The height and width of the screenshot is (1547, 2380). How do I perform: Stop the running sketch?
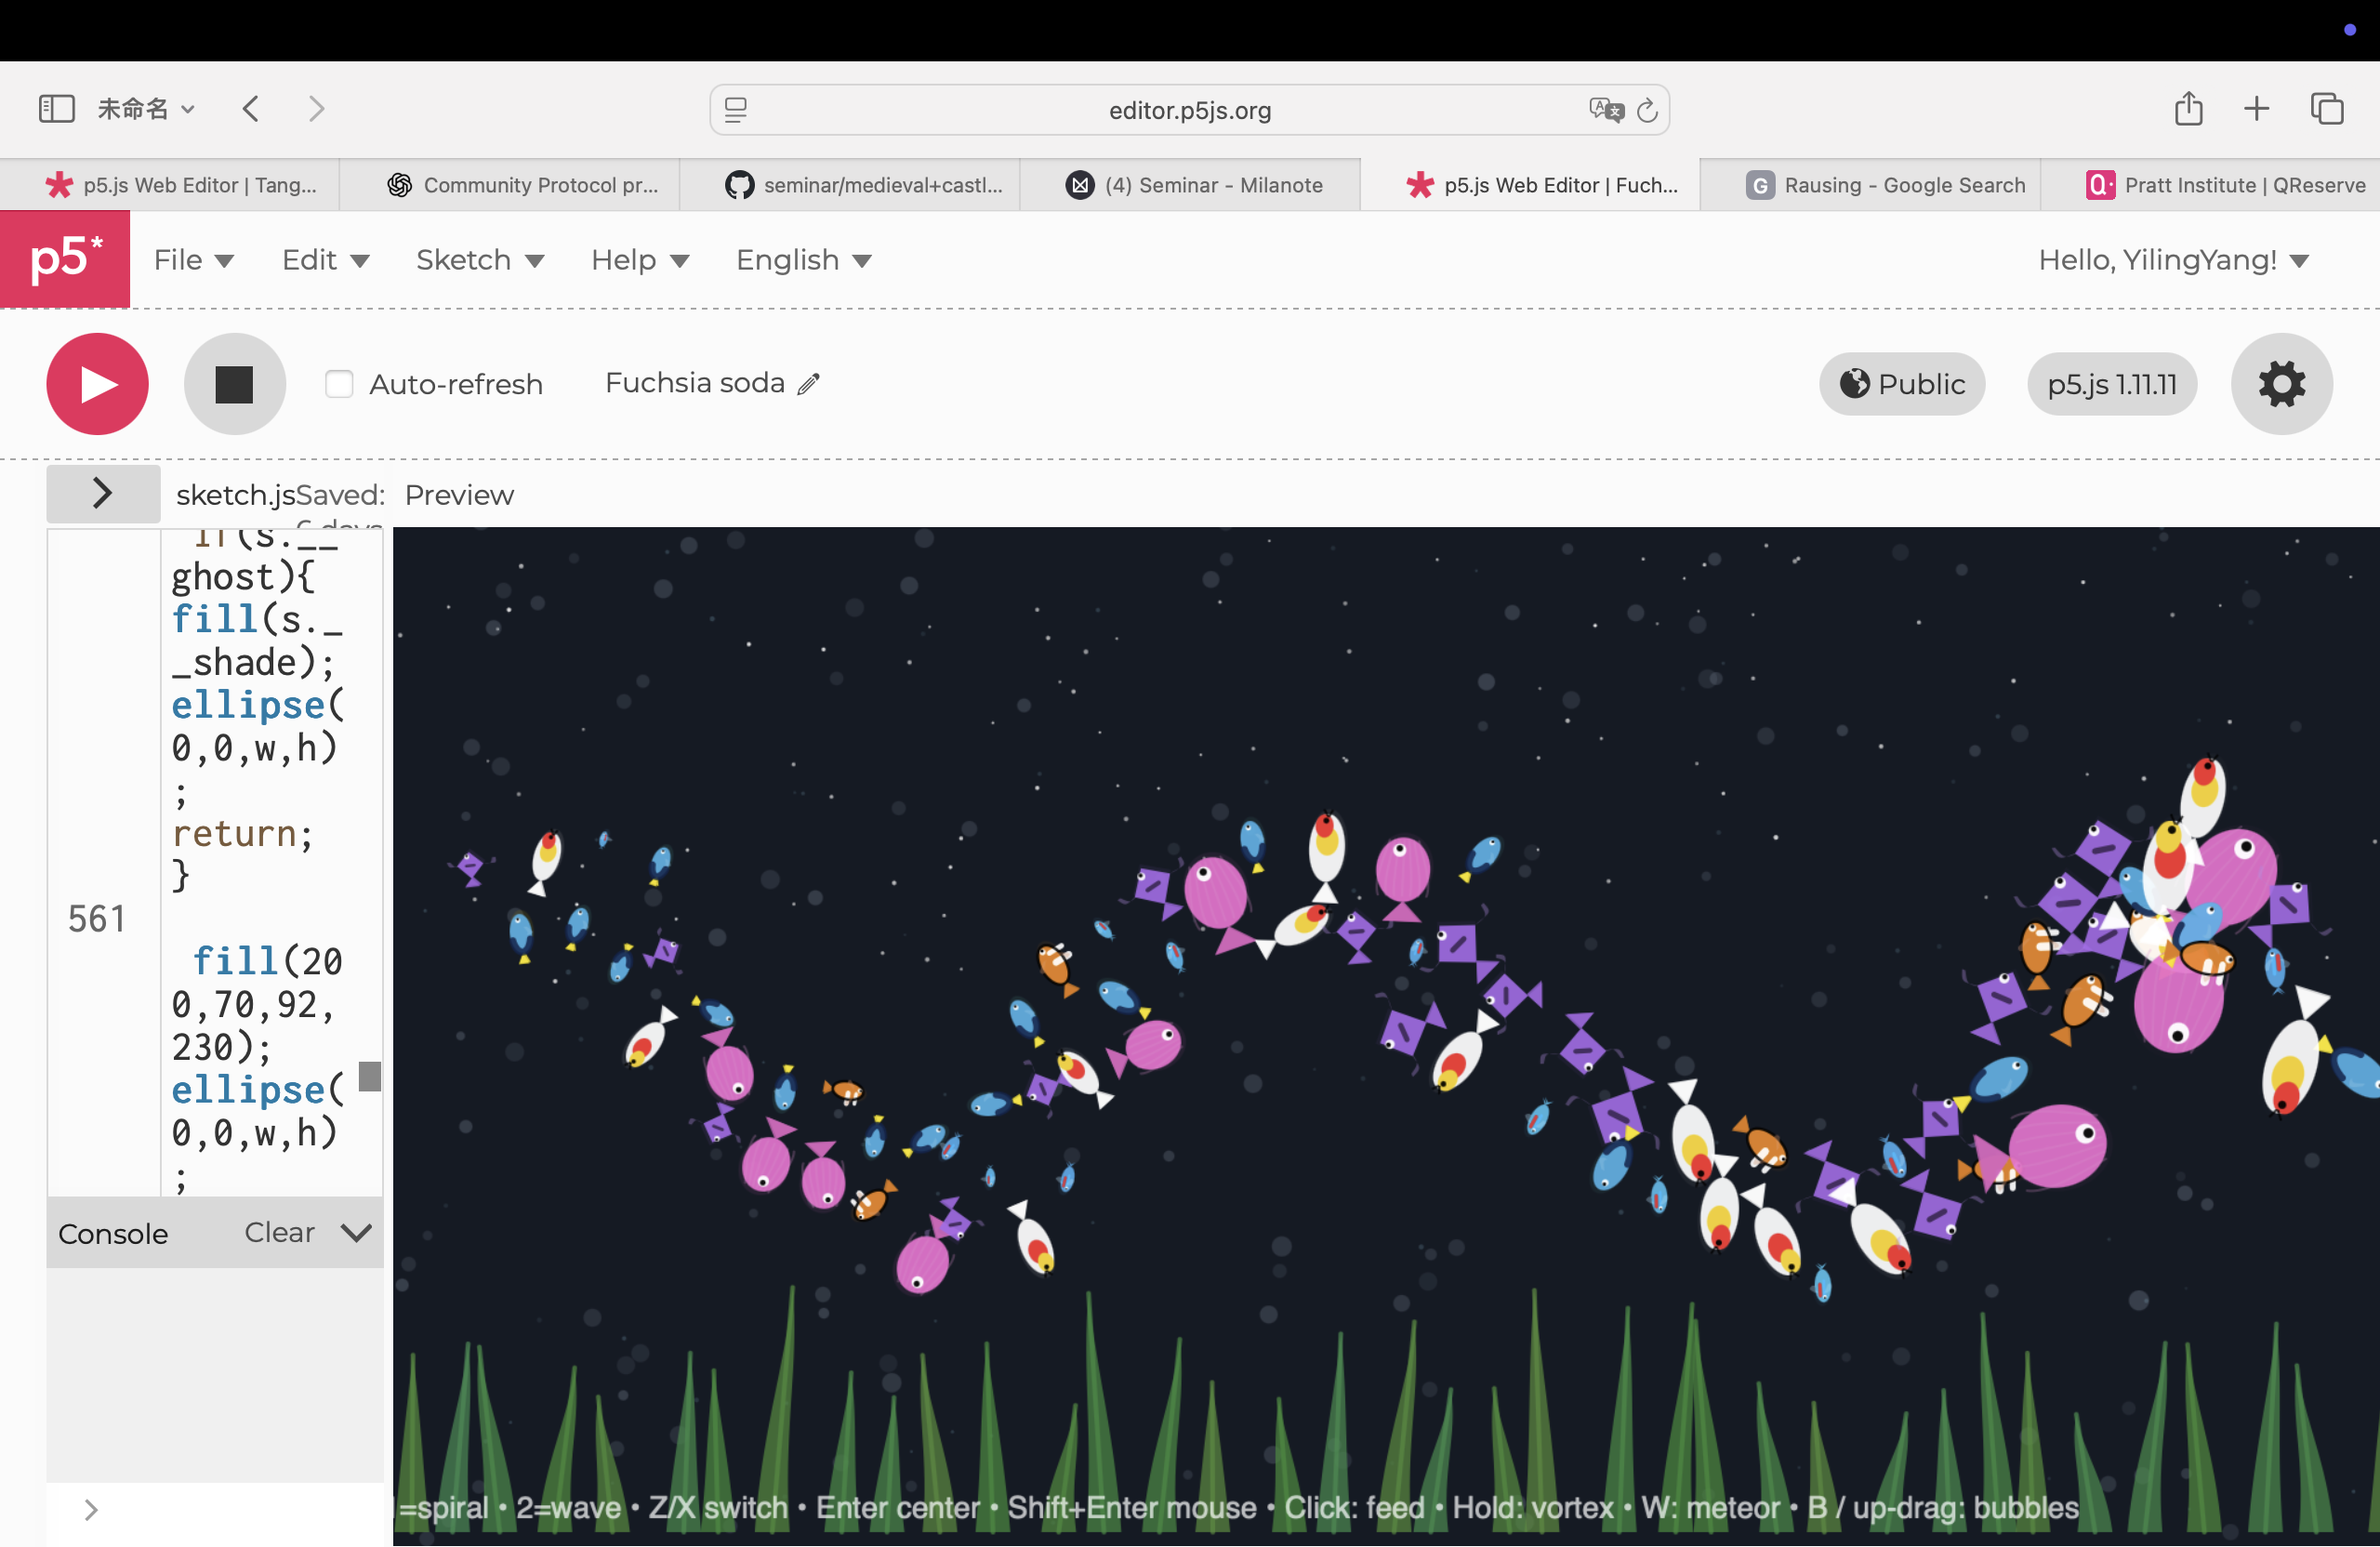tap(234, 384)
